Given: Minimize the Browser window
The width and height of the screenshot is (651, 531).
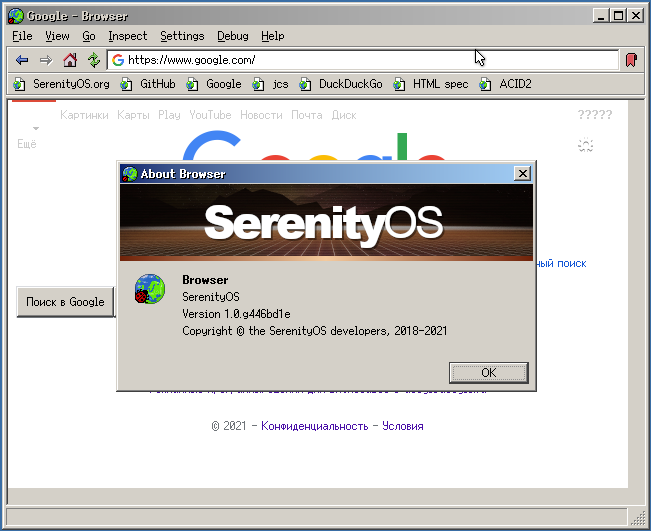Looking at the screenshot, I should coord(601,16).
